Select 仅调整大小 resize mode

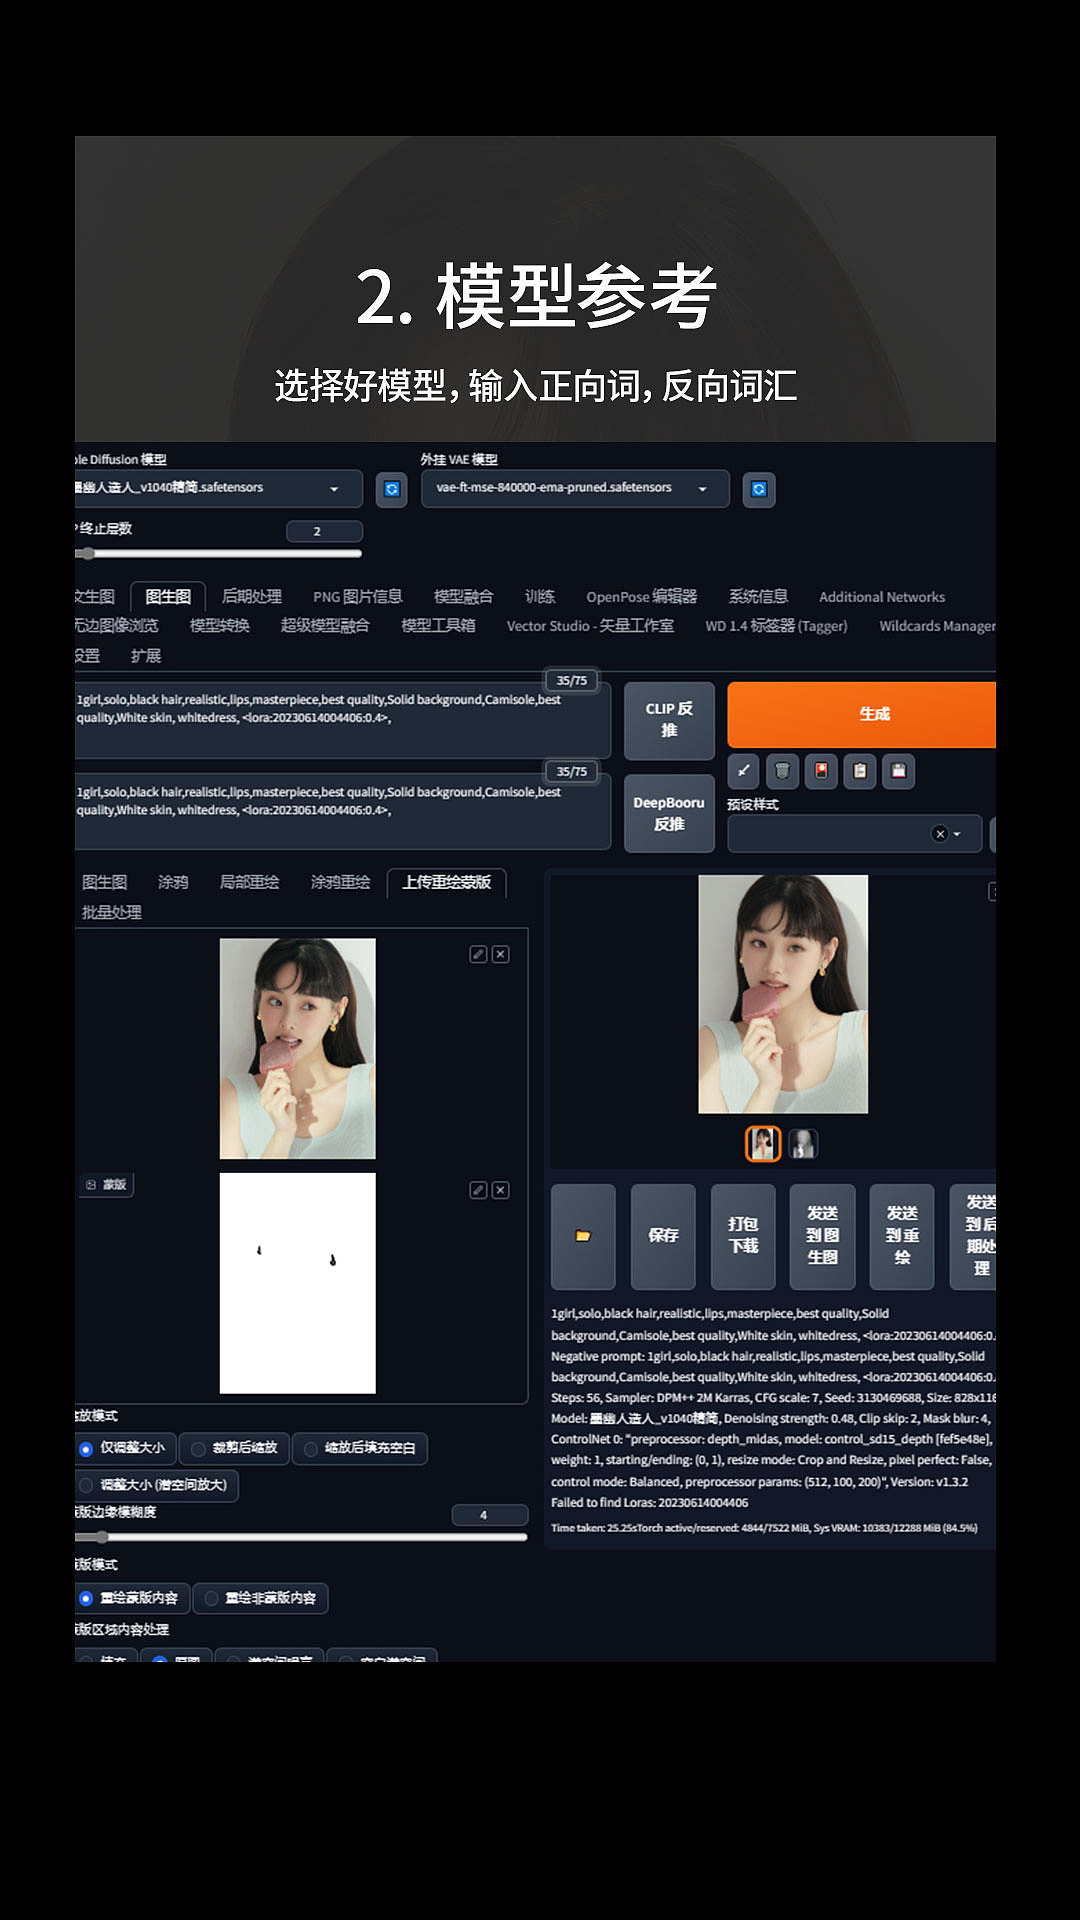coord(125,1448)
